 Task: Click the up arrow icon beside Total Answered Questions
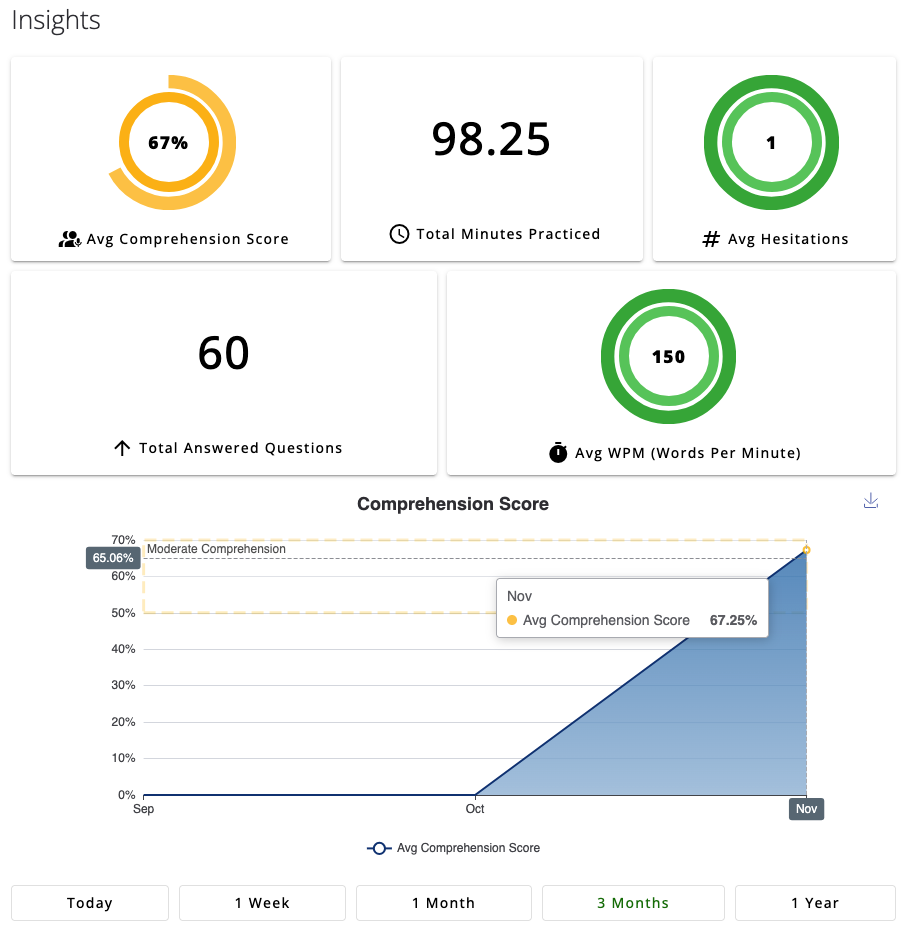click(122, 448)
